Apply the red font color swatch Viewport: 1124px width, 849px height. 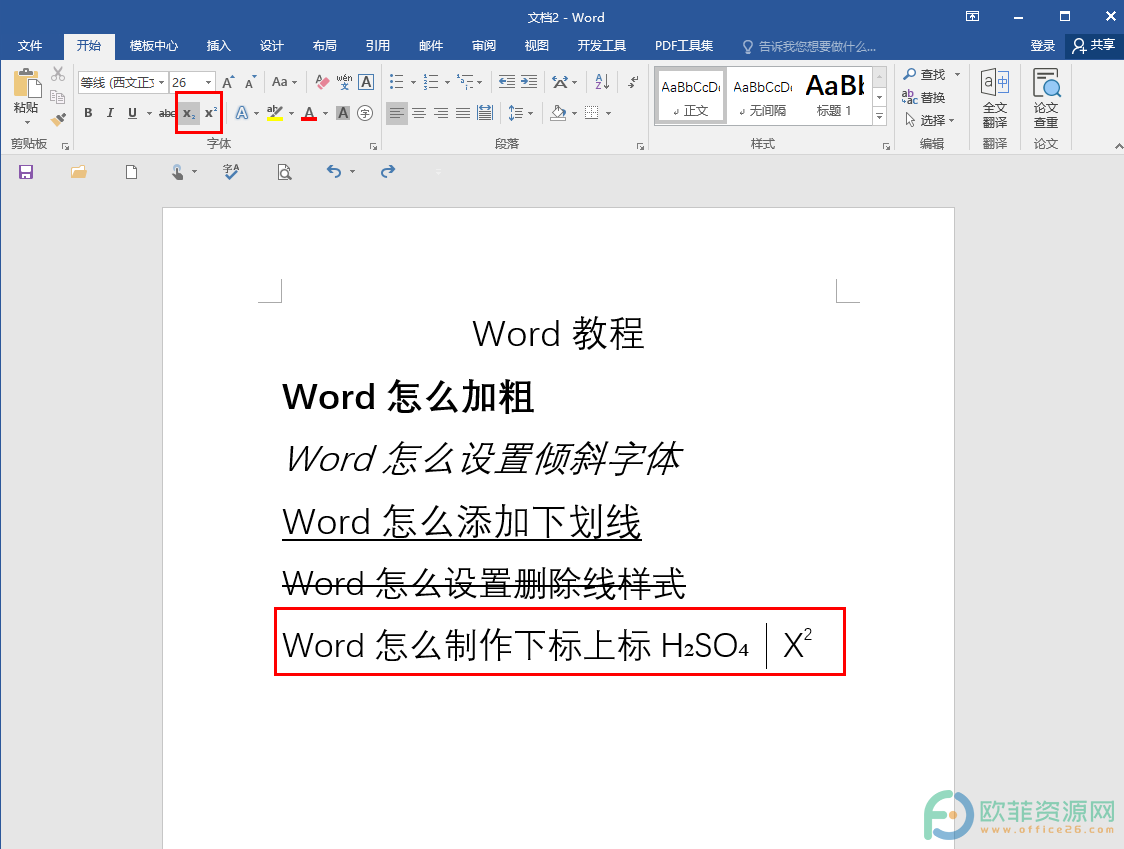tap(309, 113)
